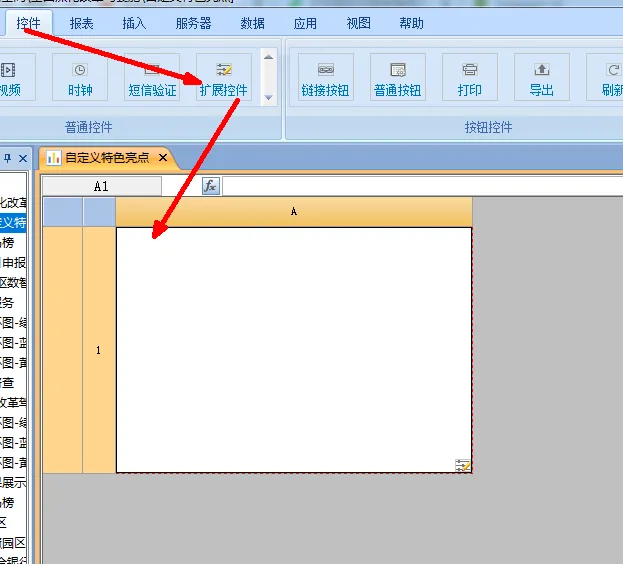Viewport: 623px width, 564px height.
Task: Click the 打印 print button control
Action: pyautogui.click(x=469, y=78)
